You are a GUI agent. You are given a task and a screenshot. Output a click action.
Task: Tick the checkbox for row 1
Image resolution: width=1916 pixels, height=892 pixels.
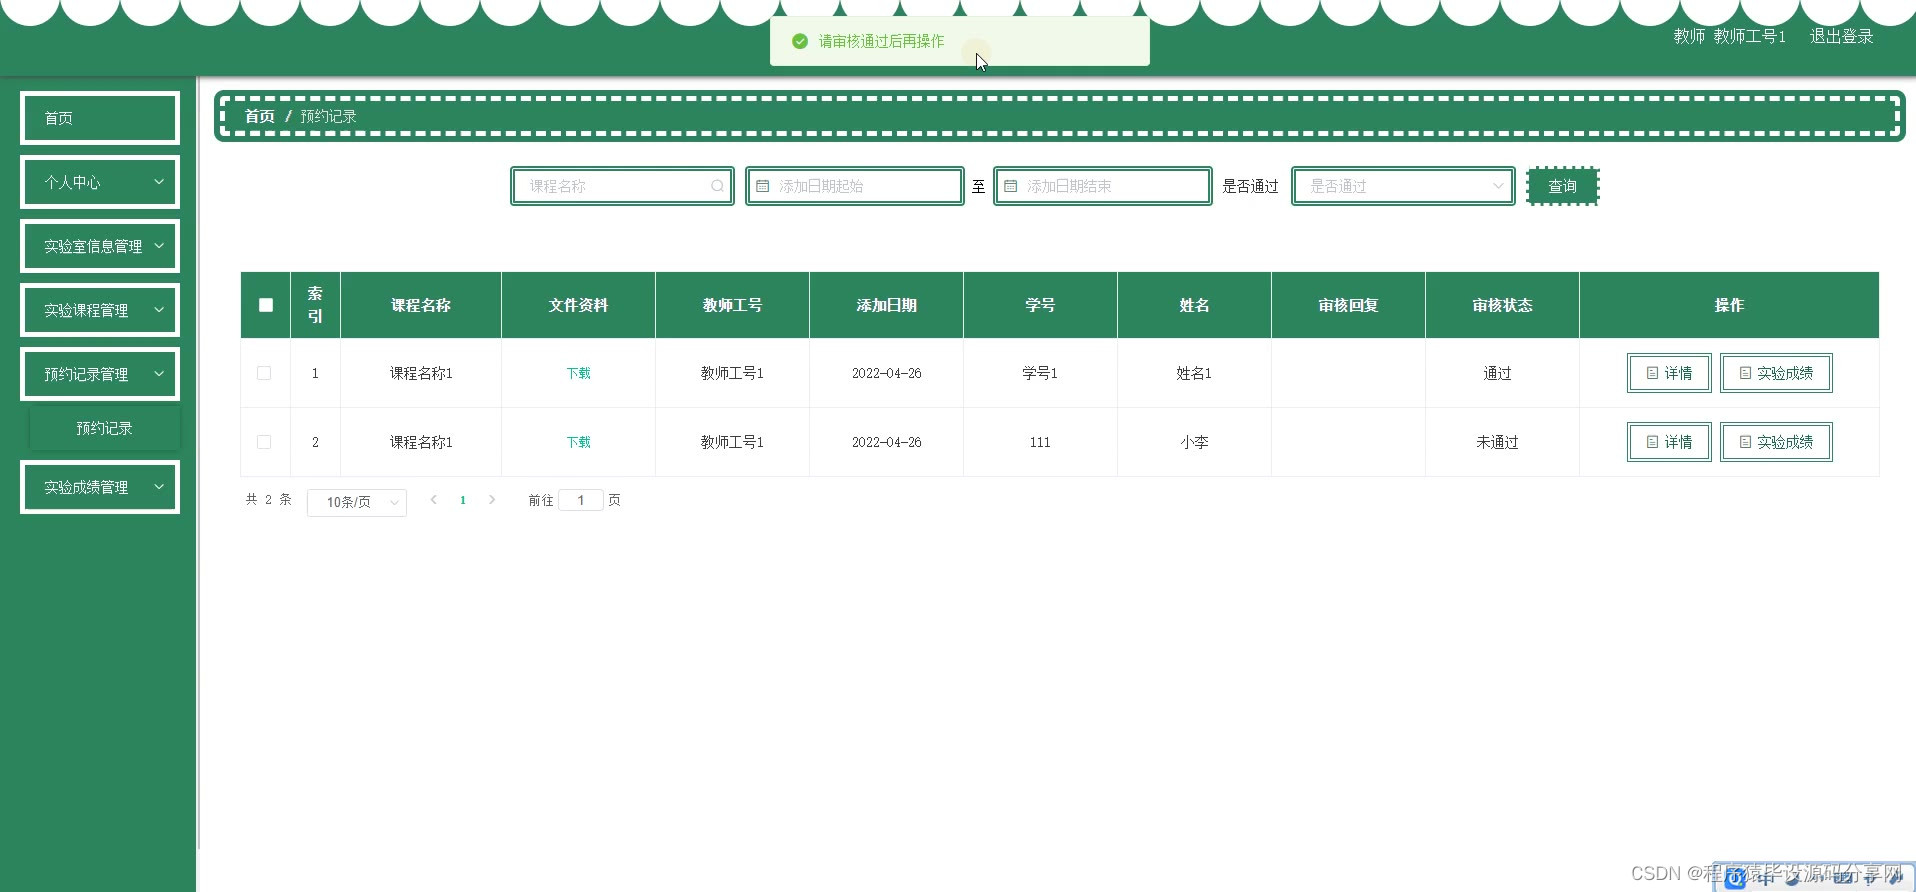[x=264, y=373]
